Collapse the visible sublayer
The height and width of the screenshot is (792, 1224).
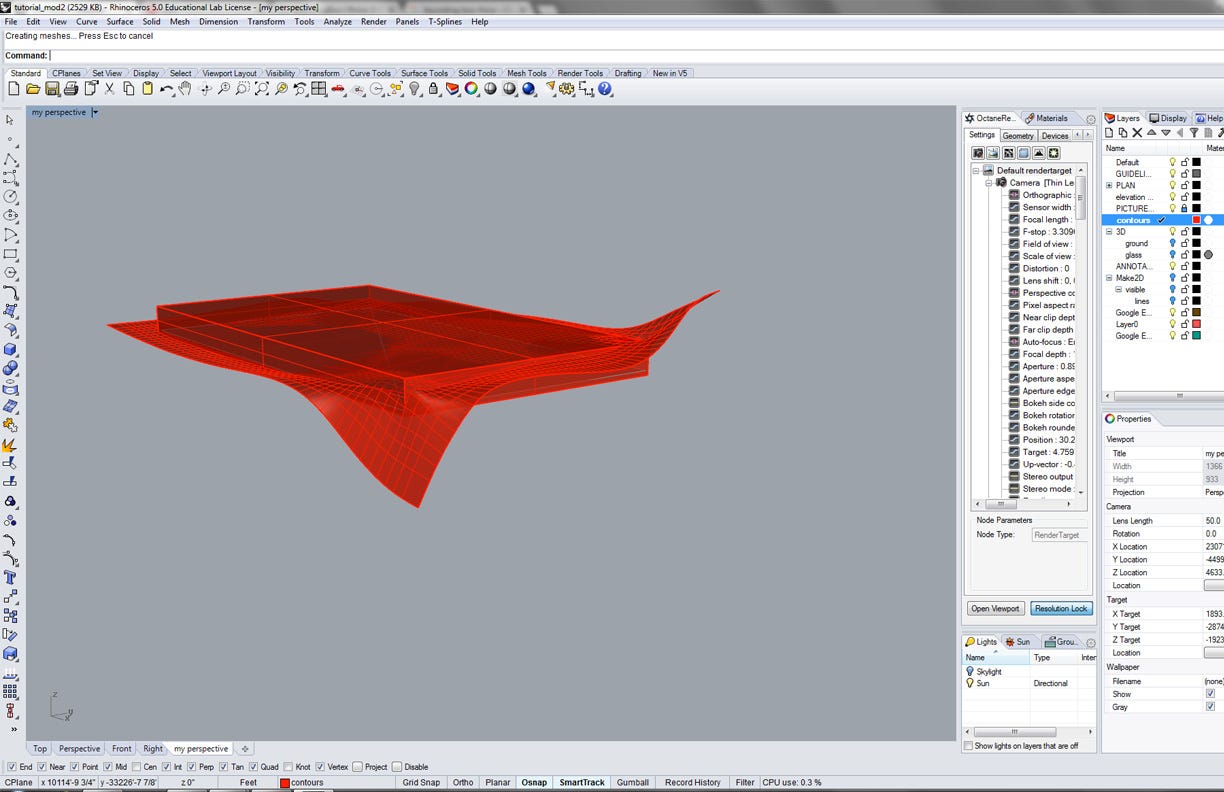(x=1119, y=289)
